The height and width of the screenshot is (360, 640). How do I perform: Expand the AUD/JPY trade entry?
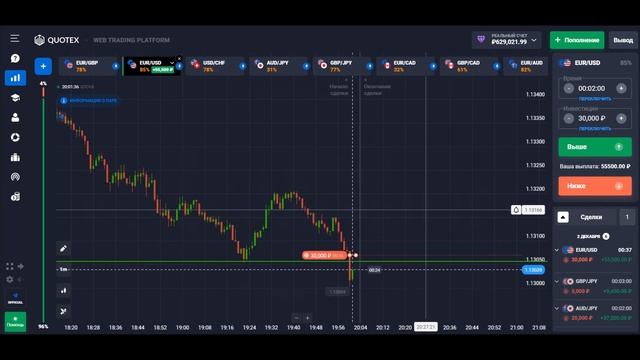[557, 308]
